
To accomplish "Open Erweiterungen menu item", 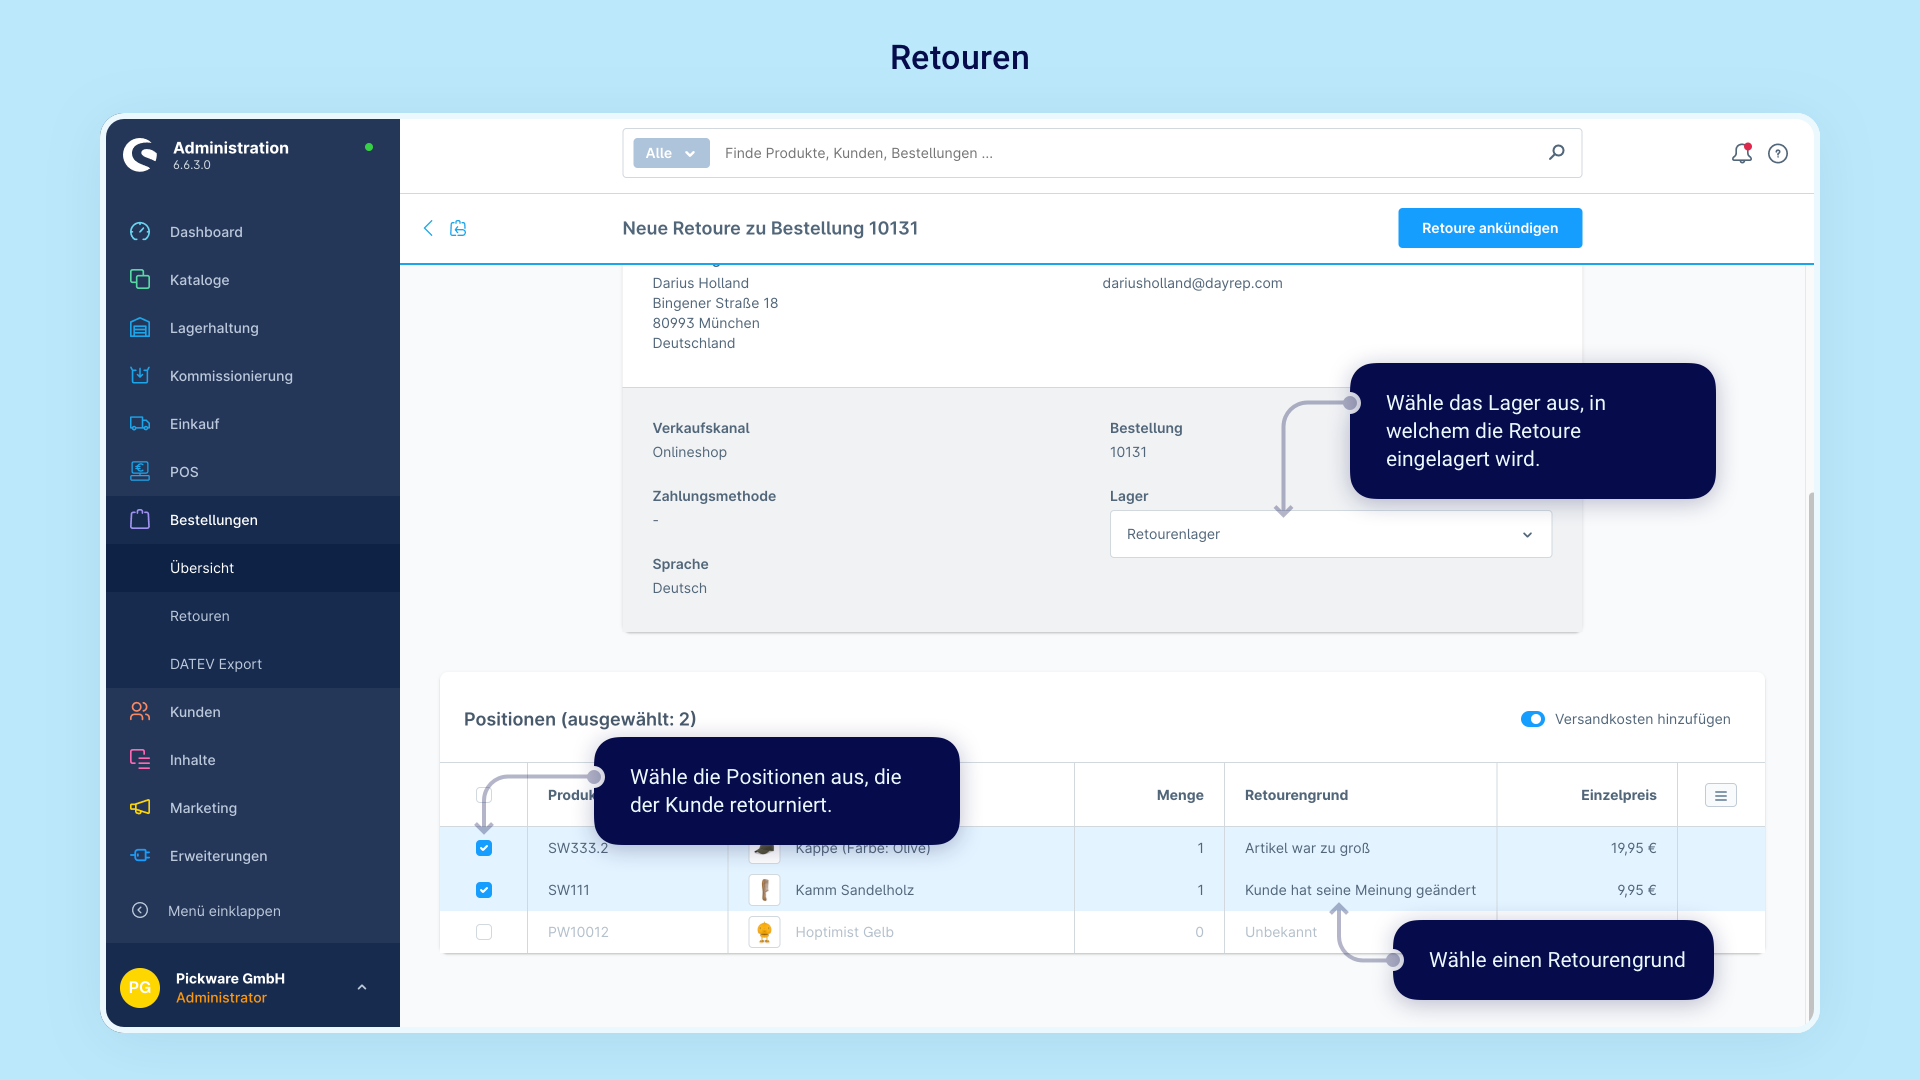I will [x=218, y=856].
